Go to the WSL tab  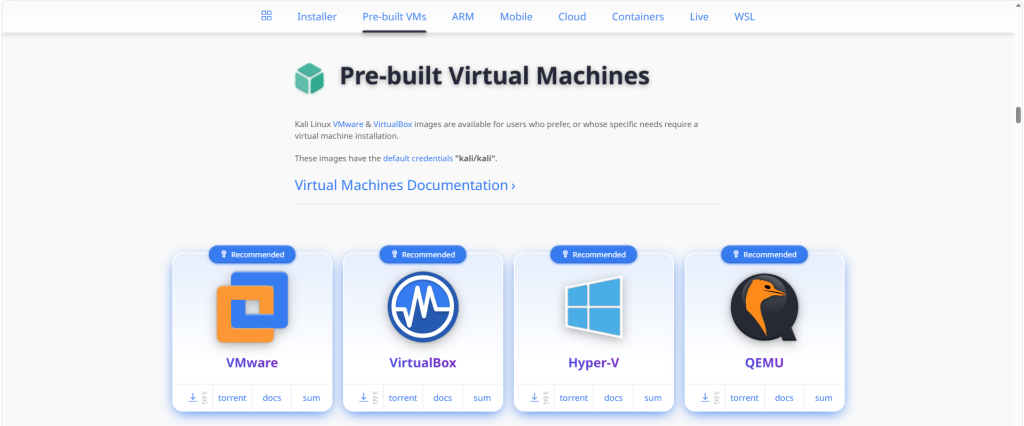click(x=744, y=17)
